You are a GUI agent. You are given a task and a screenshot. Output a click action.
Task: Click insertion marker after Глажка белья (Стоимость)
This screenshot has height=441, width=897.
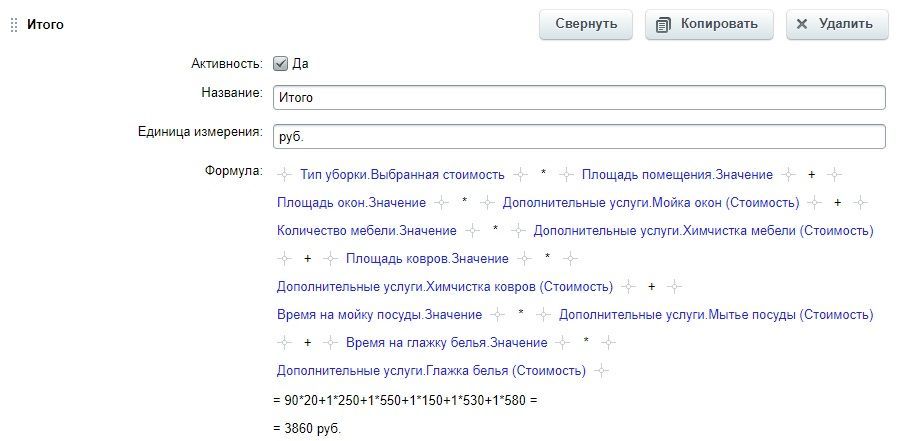(x=601, y=371)
